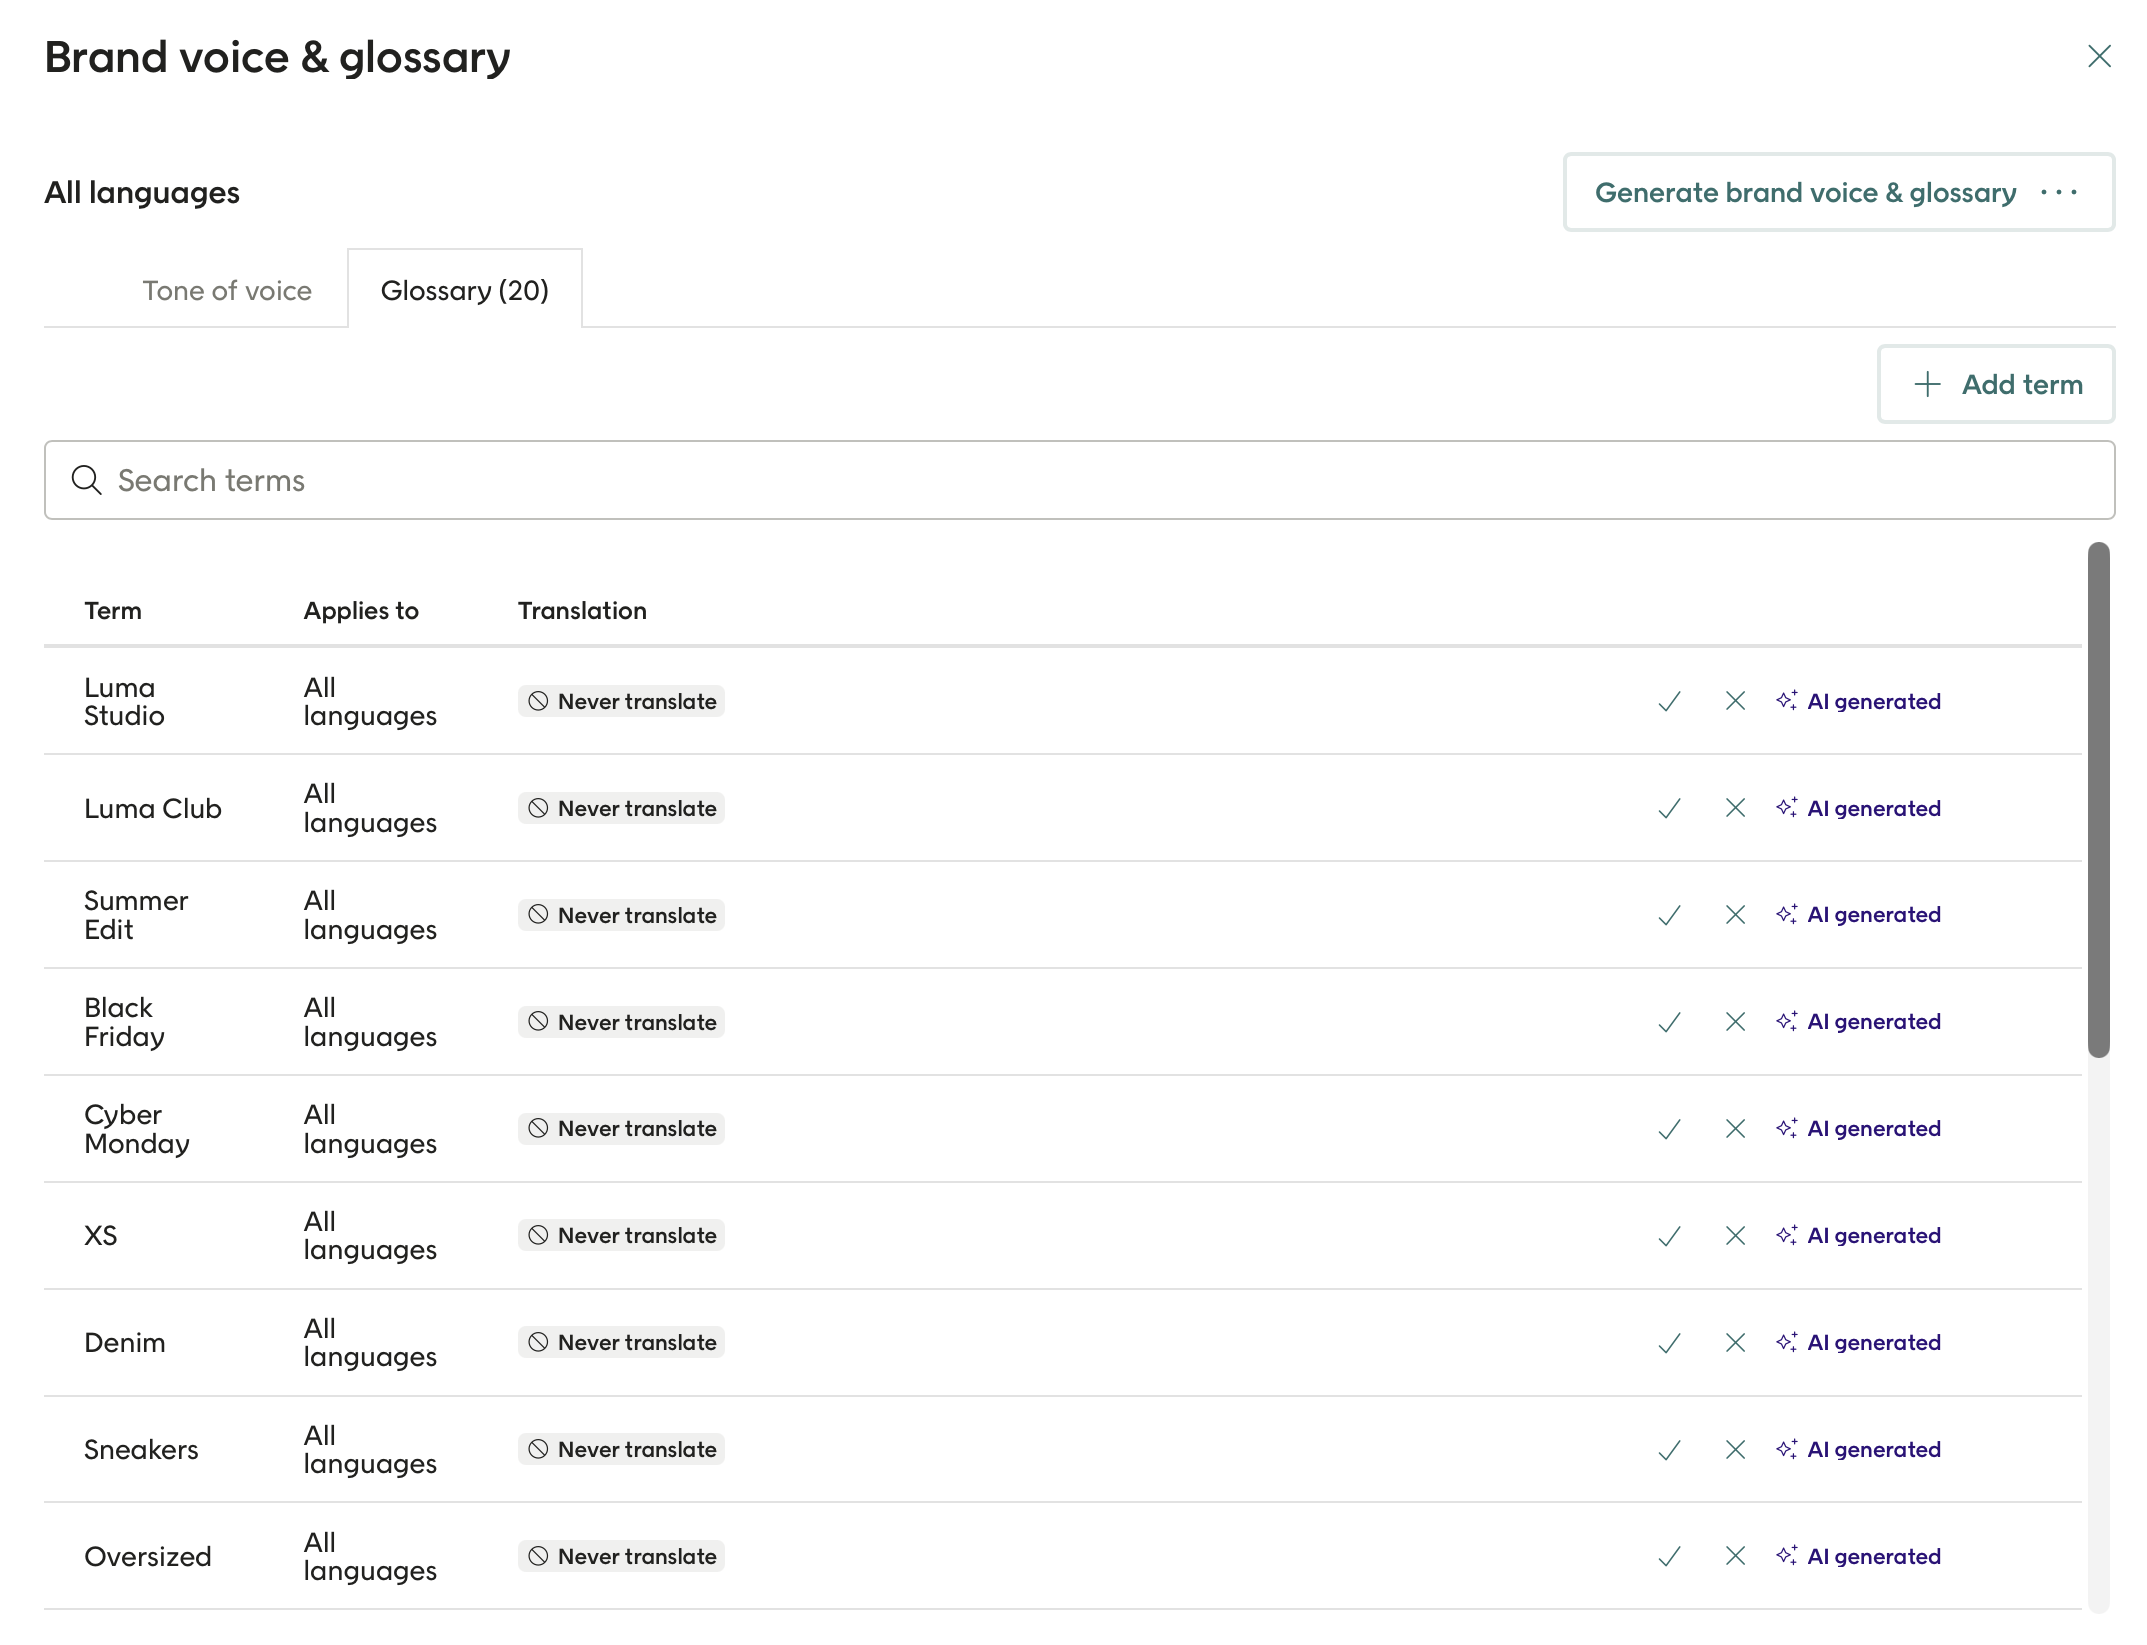Dismiss the Oversized glossary term
The image size is (2147, 1645).
tap(1735, 1557)
